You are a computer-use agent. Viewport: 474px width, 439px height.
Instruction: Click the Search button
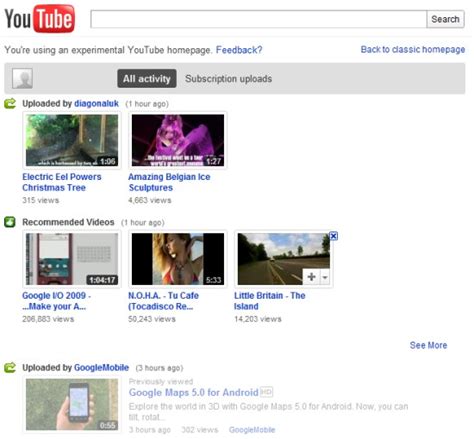(445, 19)
